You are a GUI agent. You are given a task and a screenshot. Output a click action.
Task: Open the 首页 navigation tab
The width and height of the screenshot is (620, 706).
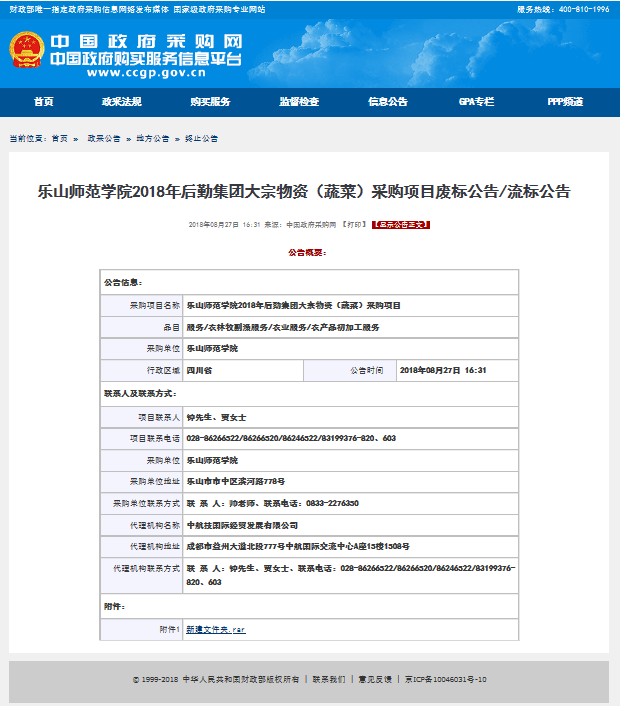pyautogui.click(x=43, y=102)
